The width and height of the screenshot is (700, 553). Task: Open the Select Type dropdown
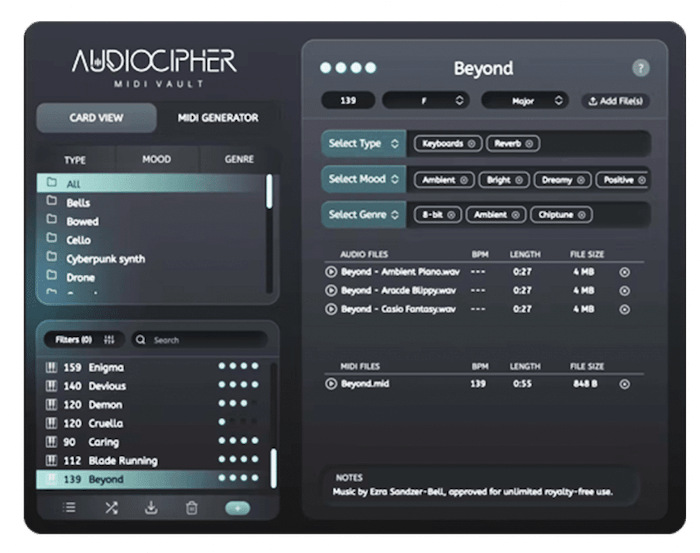tap(364, 143)
